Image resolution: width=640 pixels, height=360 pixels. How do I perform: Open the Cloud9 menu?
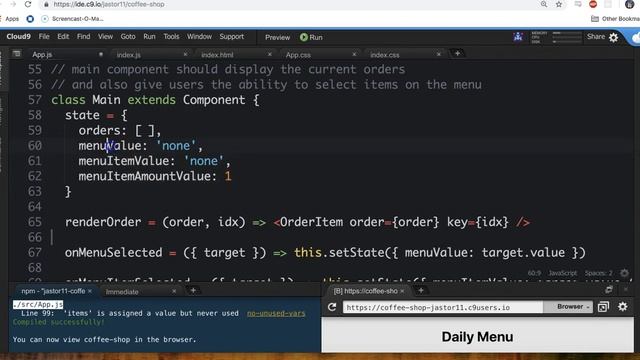click(18, 37)
